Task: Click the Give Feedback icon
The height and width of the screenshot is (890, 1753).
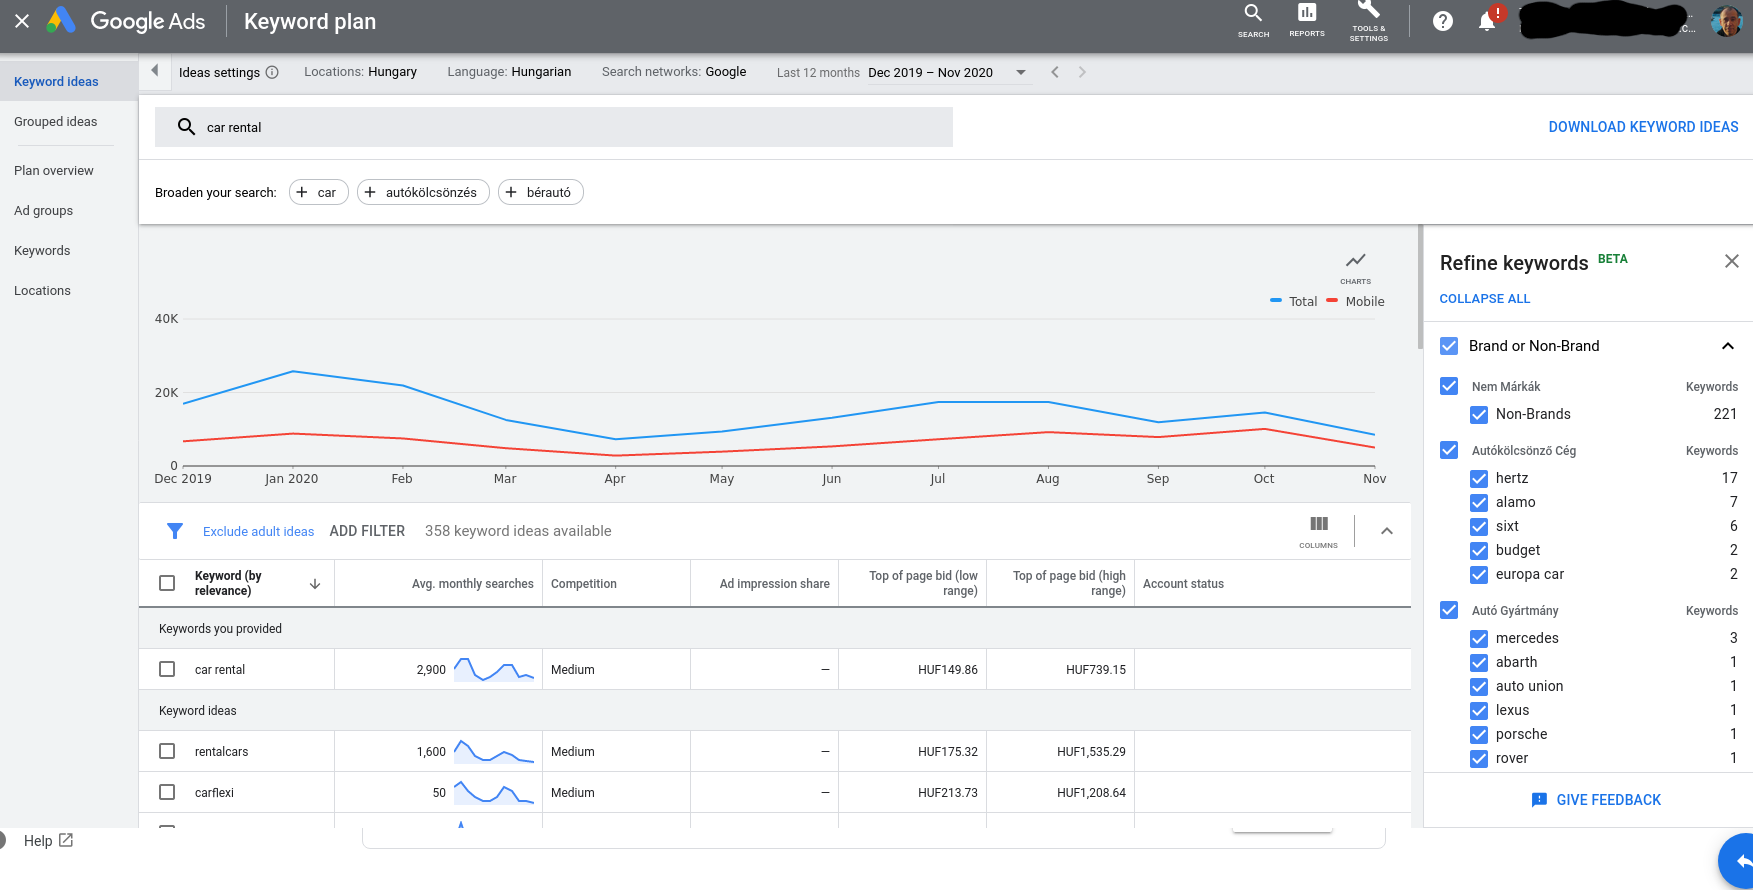Action: click(1540, 800)
